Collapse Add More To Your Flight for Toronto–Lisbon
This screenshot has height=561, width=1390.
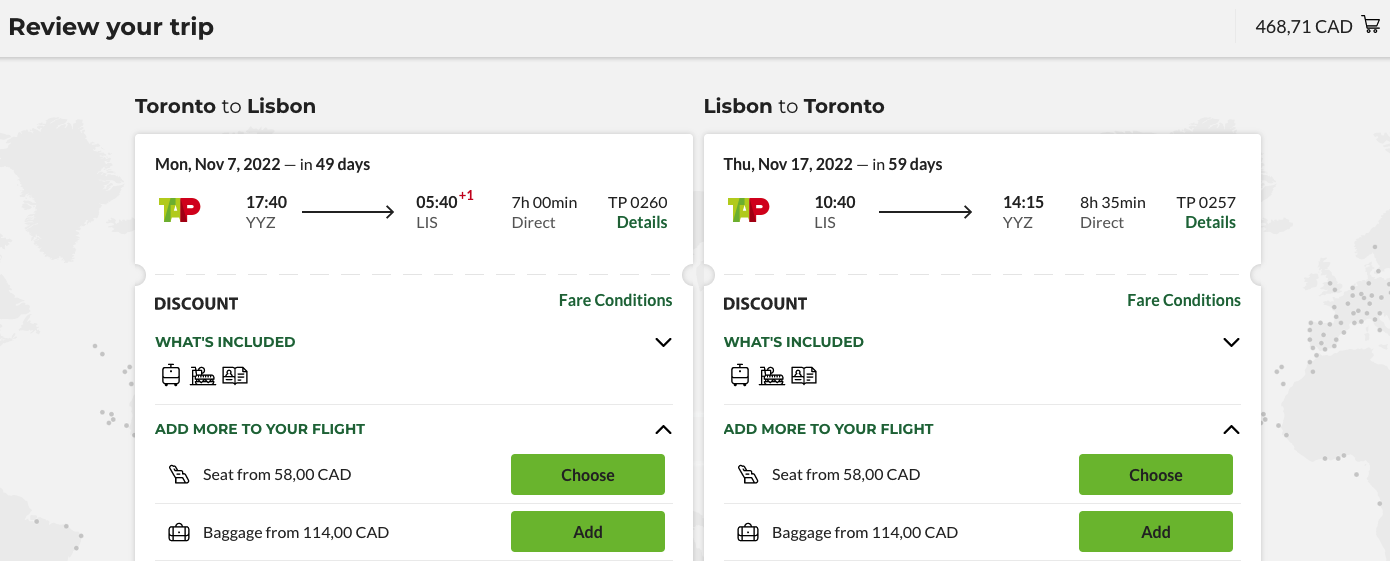click(x=663, y=429)
